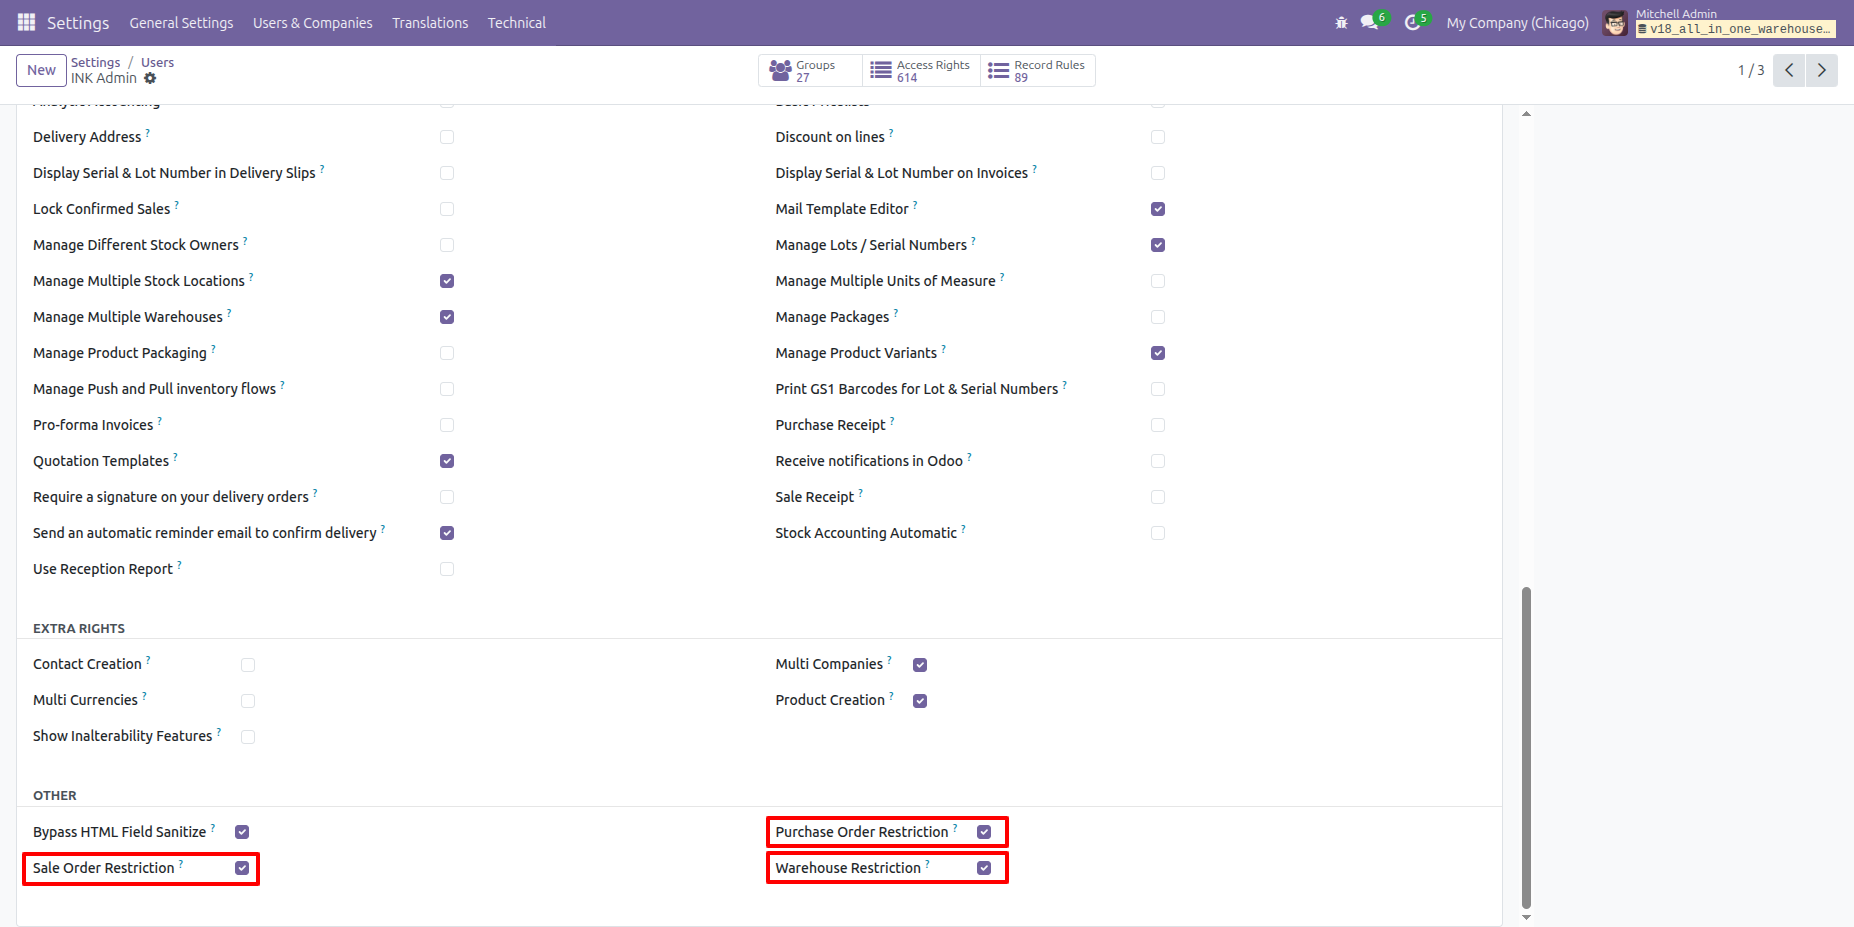Open the apps grid menu icon
Viewport: 1854px width, 927px height.
26,22
